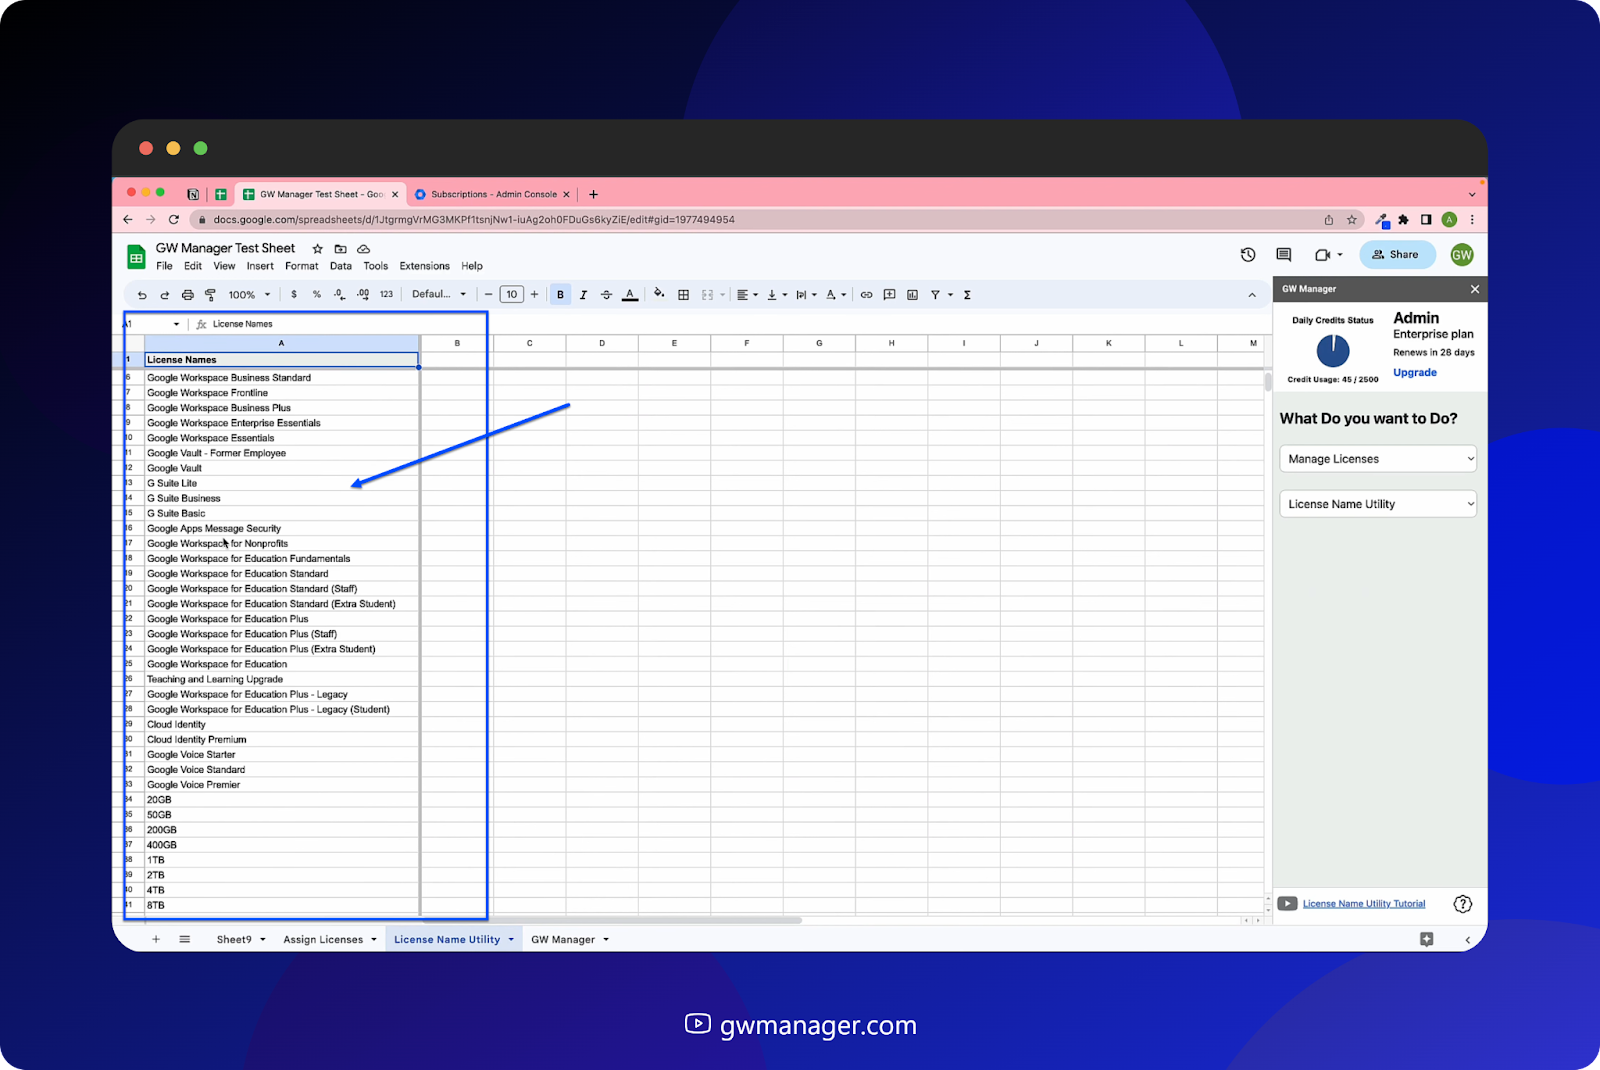Toggle strikethrough formatting
This screenshot has height=1070, width=1600.
(606, 295)
